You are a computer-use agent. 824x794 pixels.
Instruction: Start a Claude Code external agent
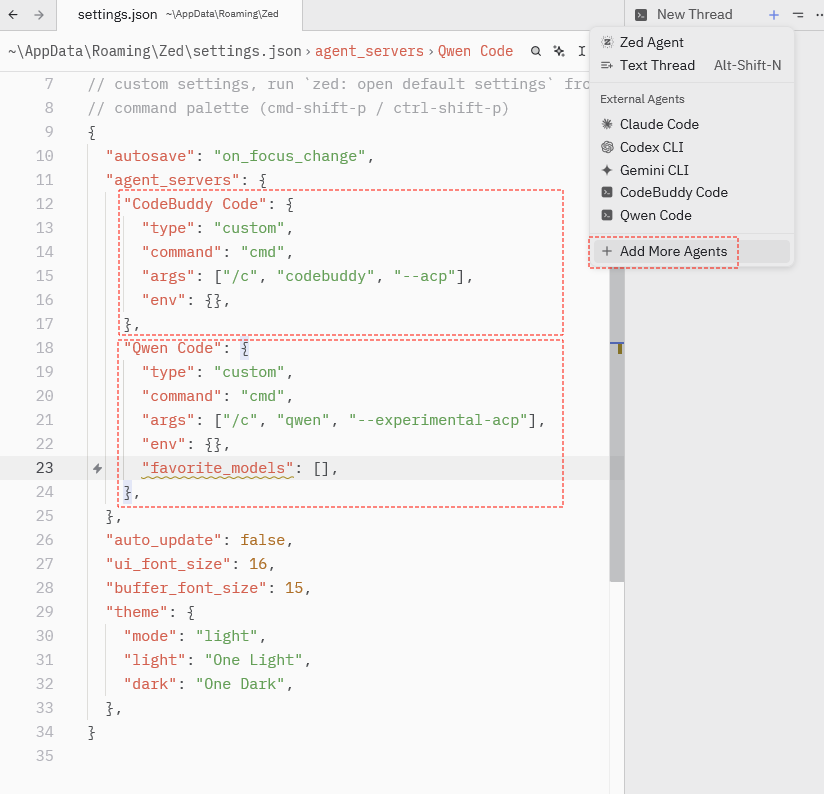coord(692,124)
